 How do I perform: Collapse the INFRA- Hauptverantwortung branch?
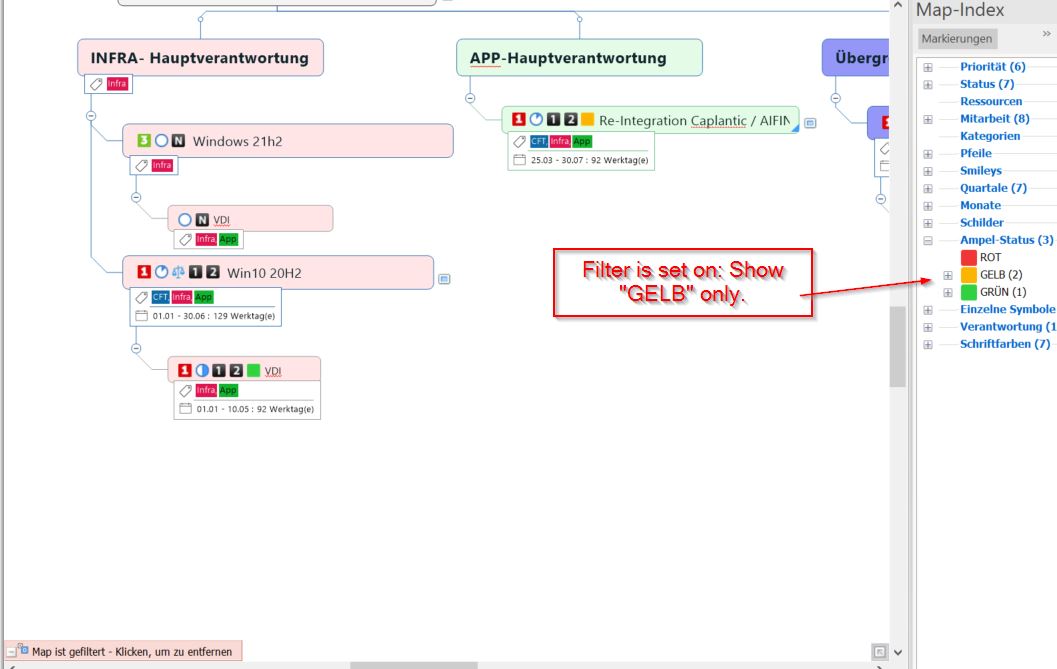tap(91, 115)
